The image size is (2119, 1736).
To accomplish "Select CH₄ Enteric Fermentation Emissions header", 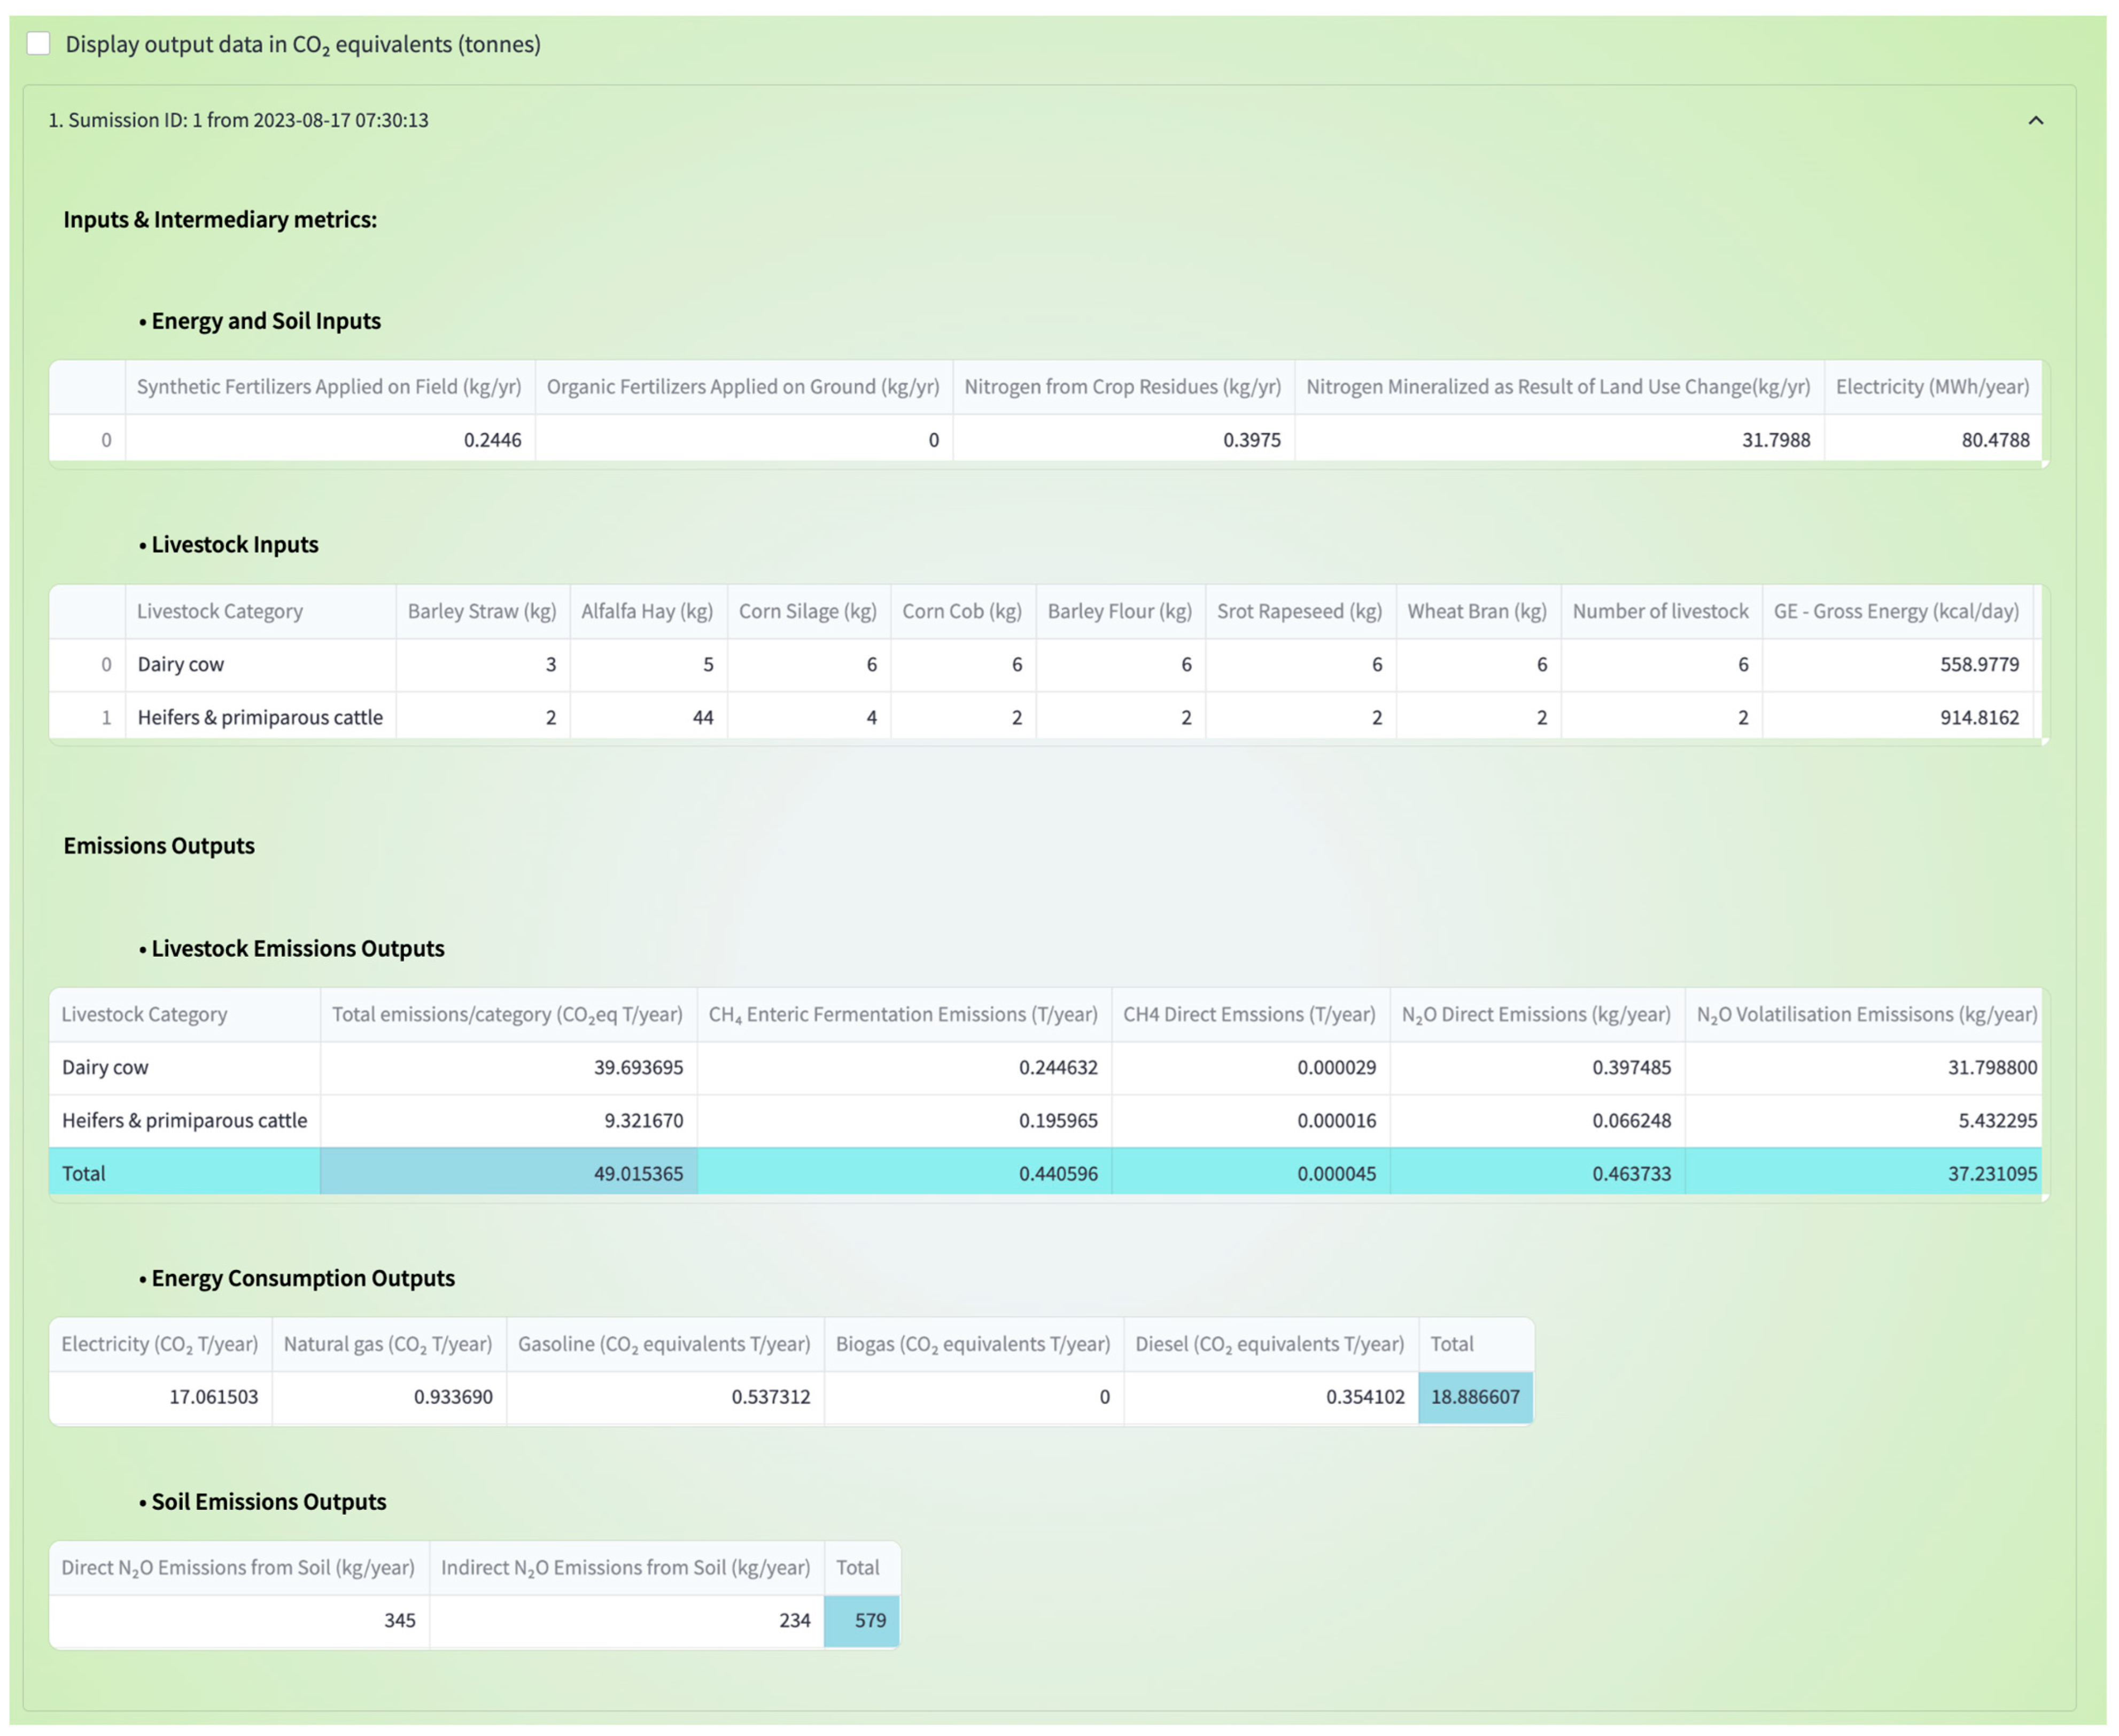I will [x=902, y=1014].
